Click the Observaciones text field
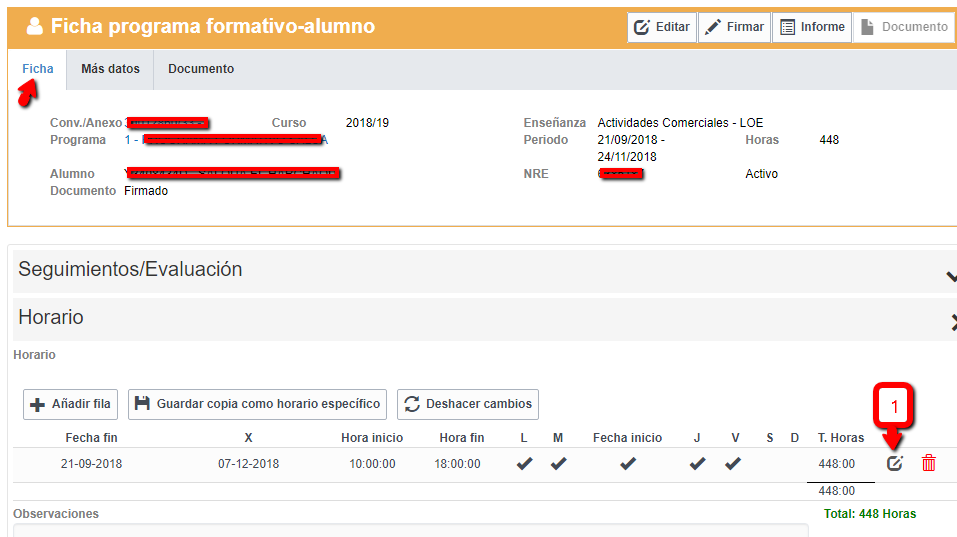Screen dimensions: 957x537 [400, 529]
